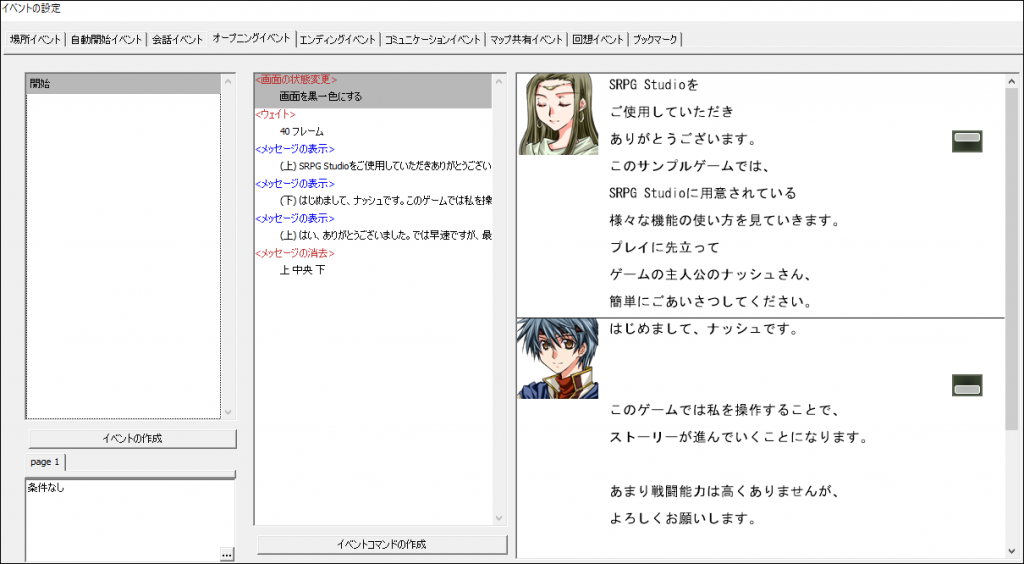Click Nash's blue-haired portrait

coord(558,358)
